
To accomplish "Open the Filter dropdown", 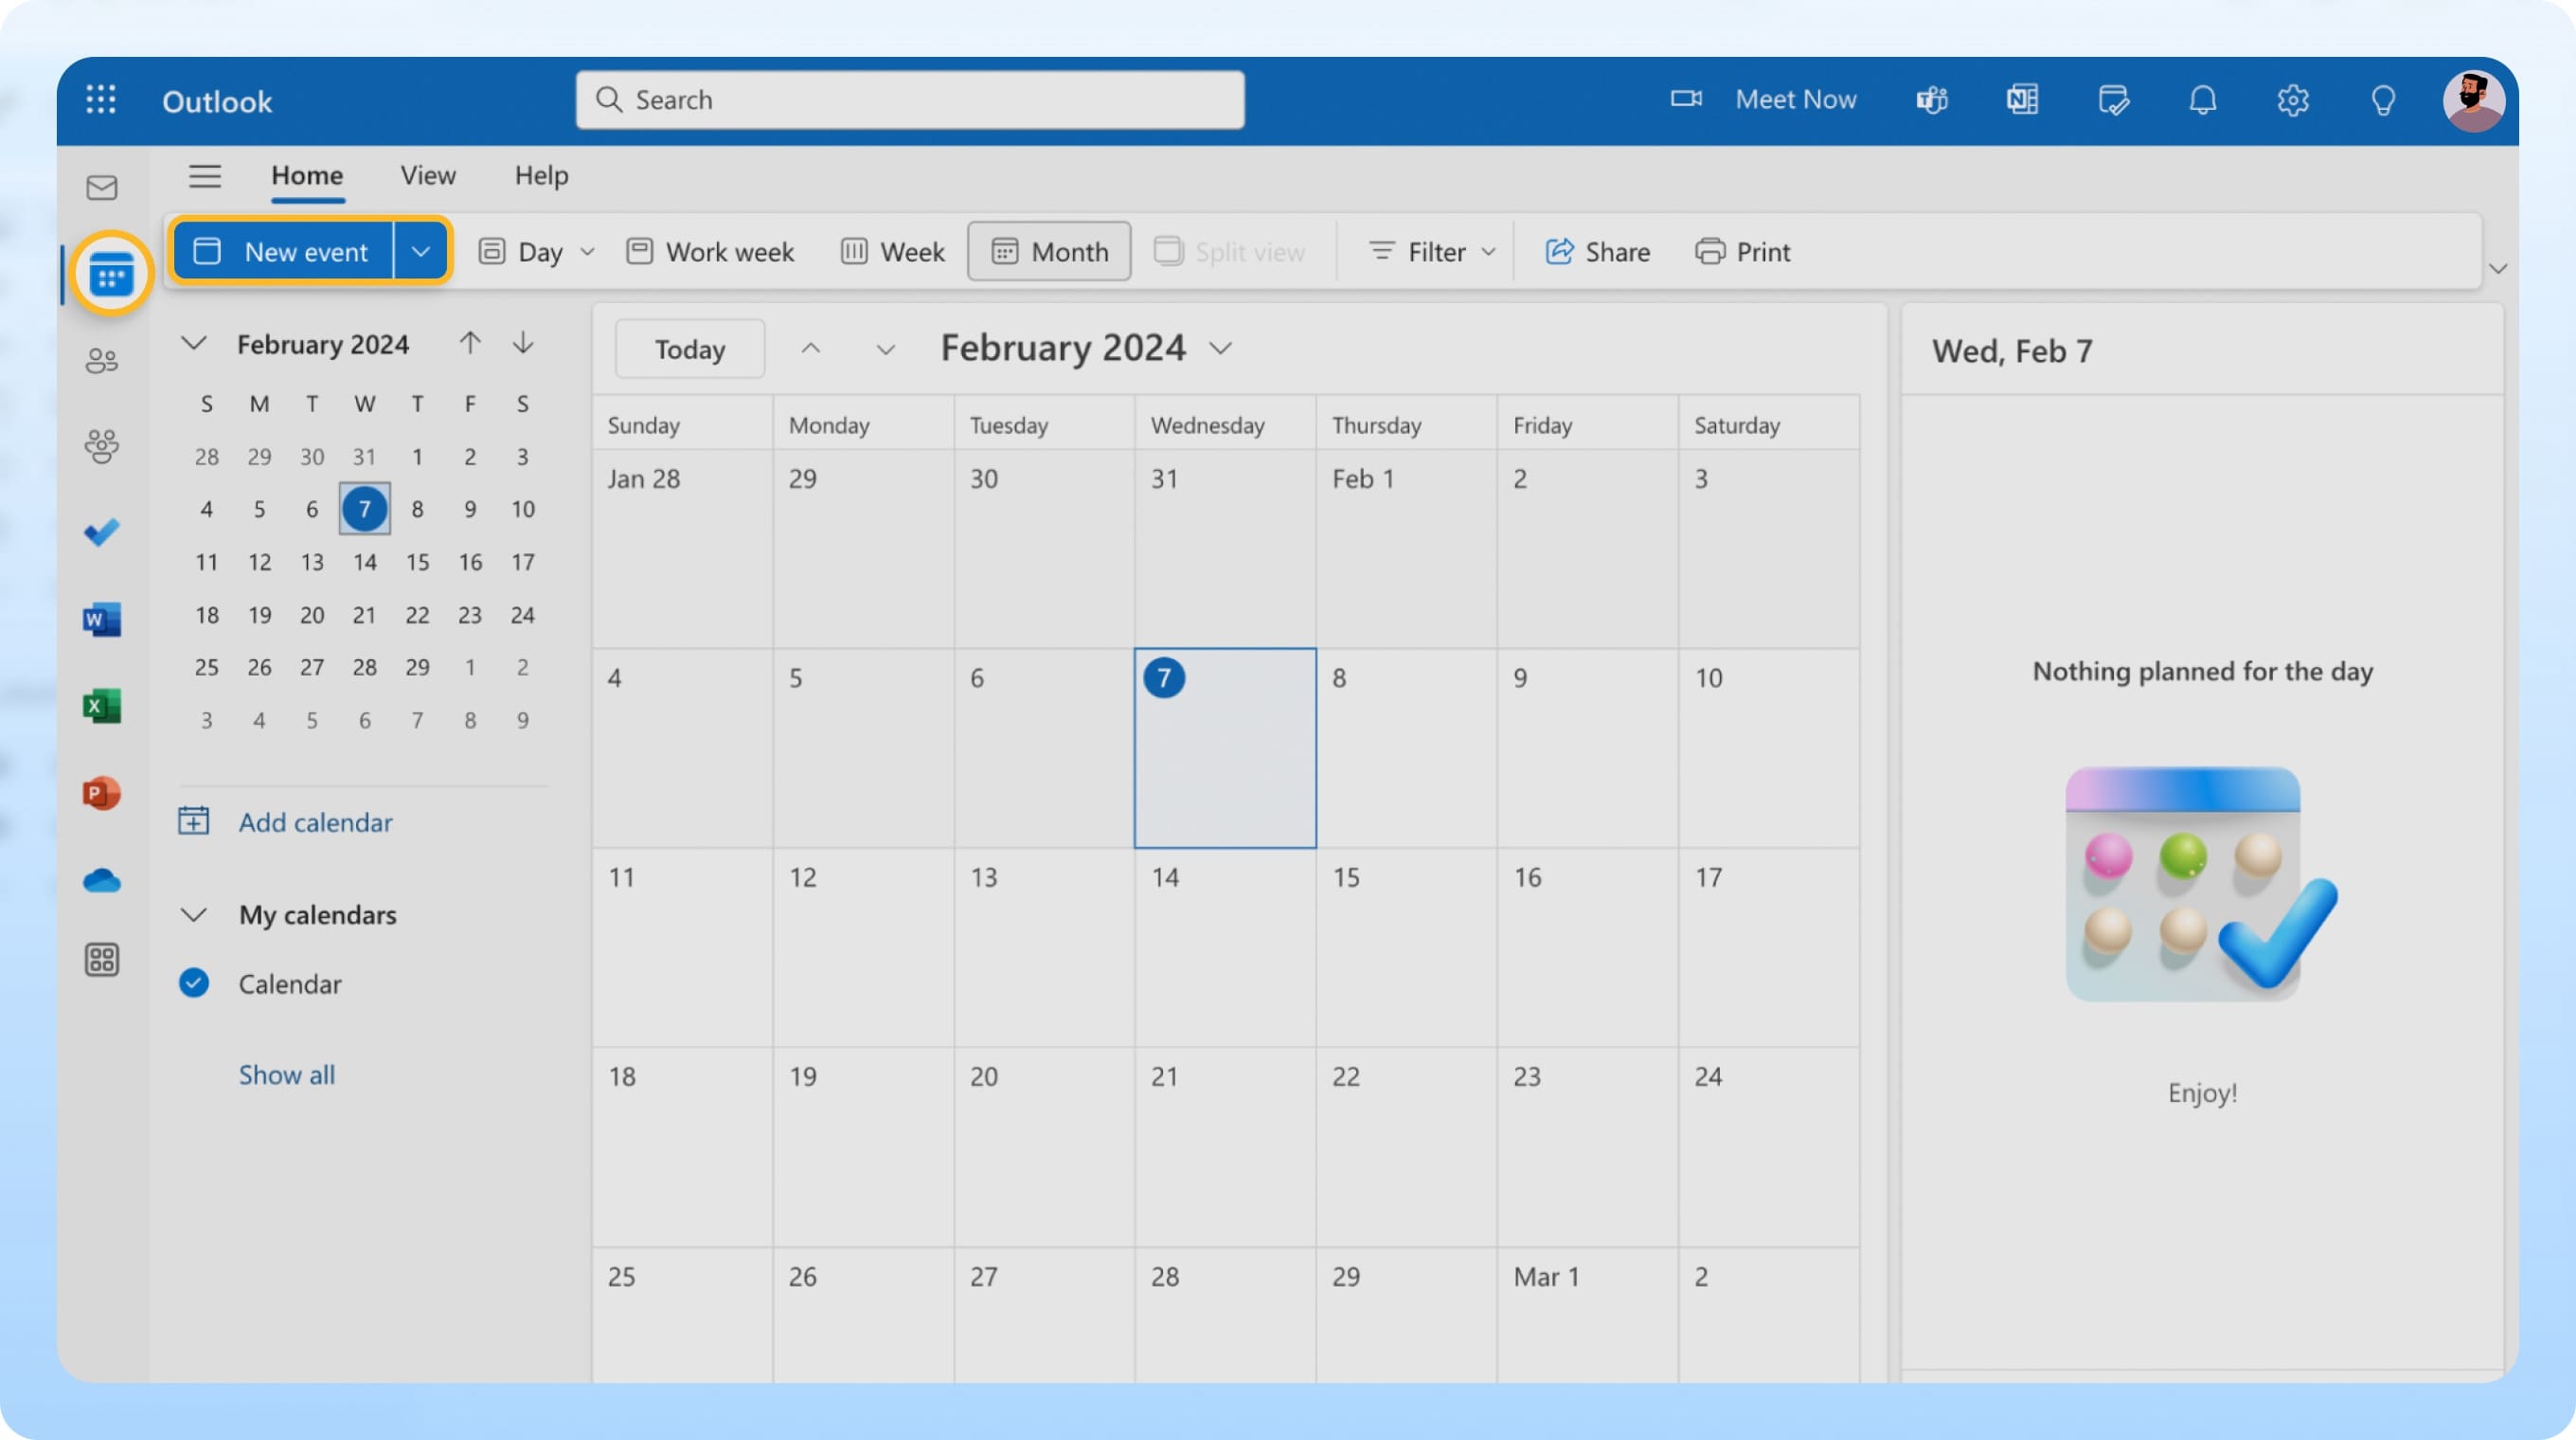I will 1432,251.
